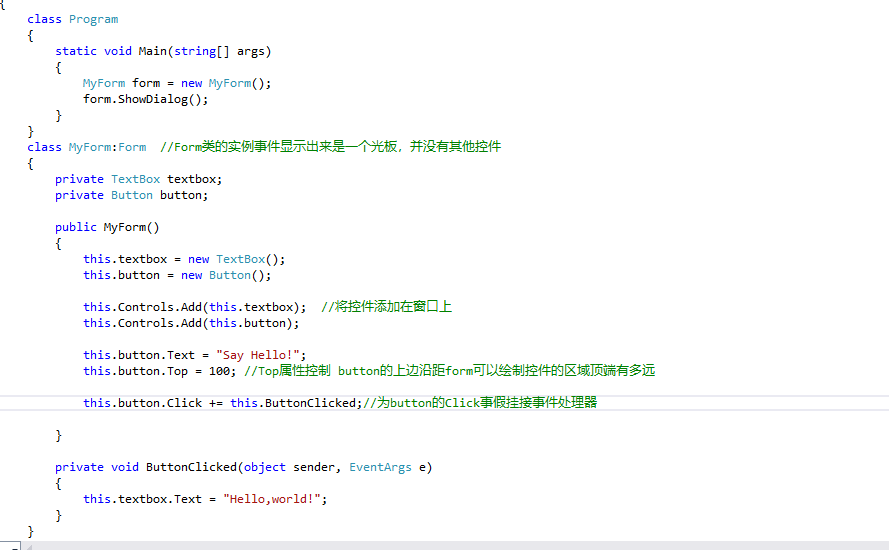The height and width of the screenshot is (550, 889).
Task: Click "this.button.Text" assignment target
Action: (x=139, y=356)
